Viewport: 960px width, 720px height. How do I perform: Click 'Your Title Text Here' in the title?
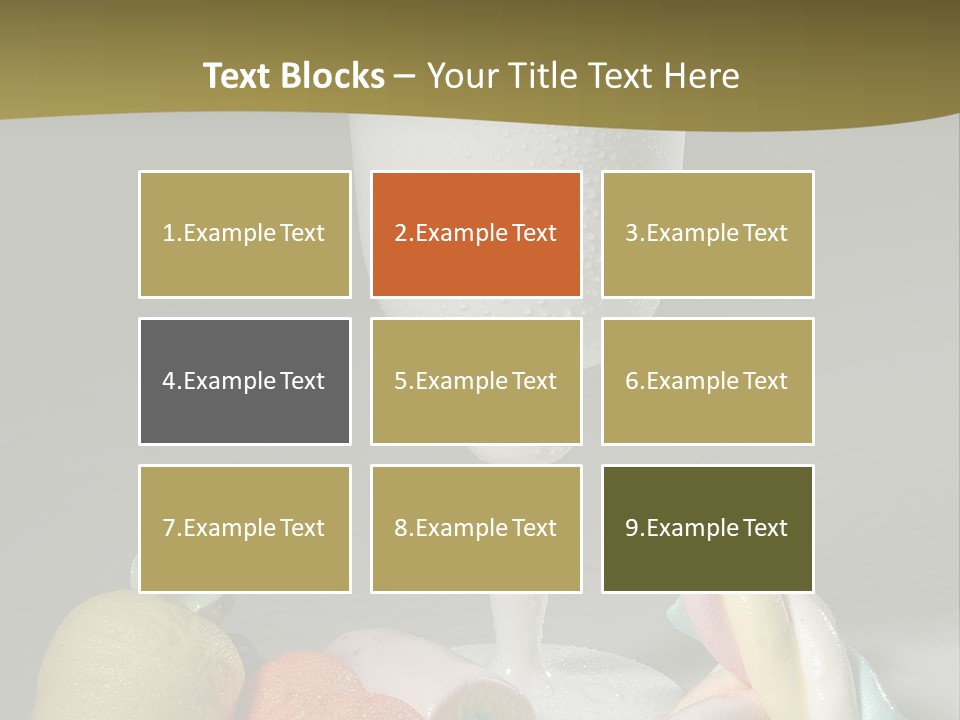point(583,76)
